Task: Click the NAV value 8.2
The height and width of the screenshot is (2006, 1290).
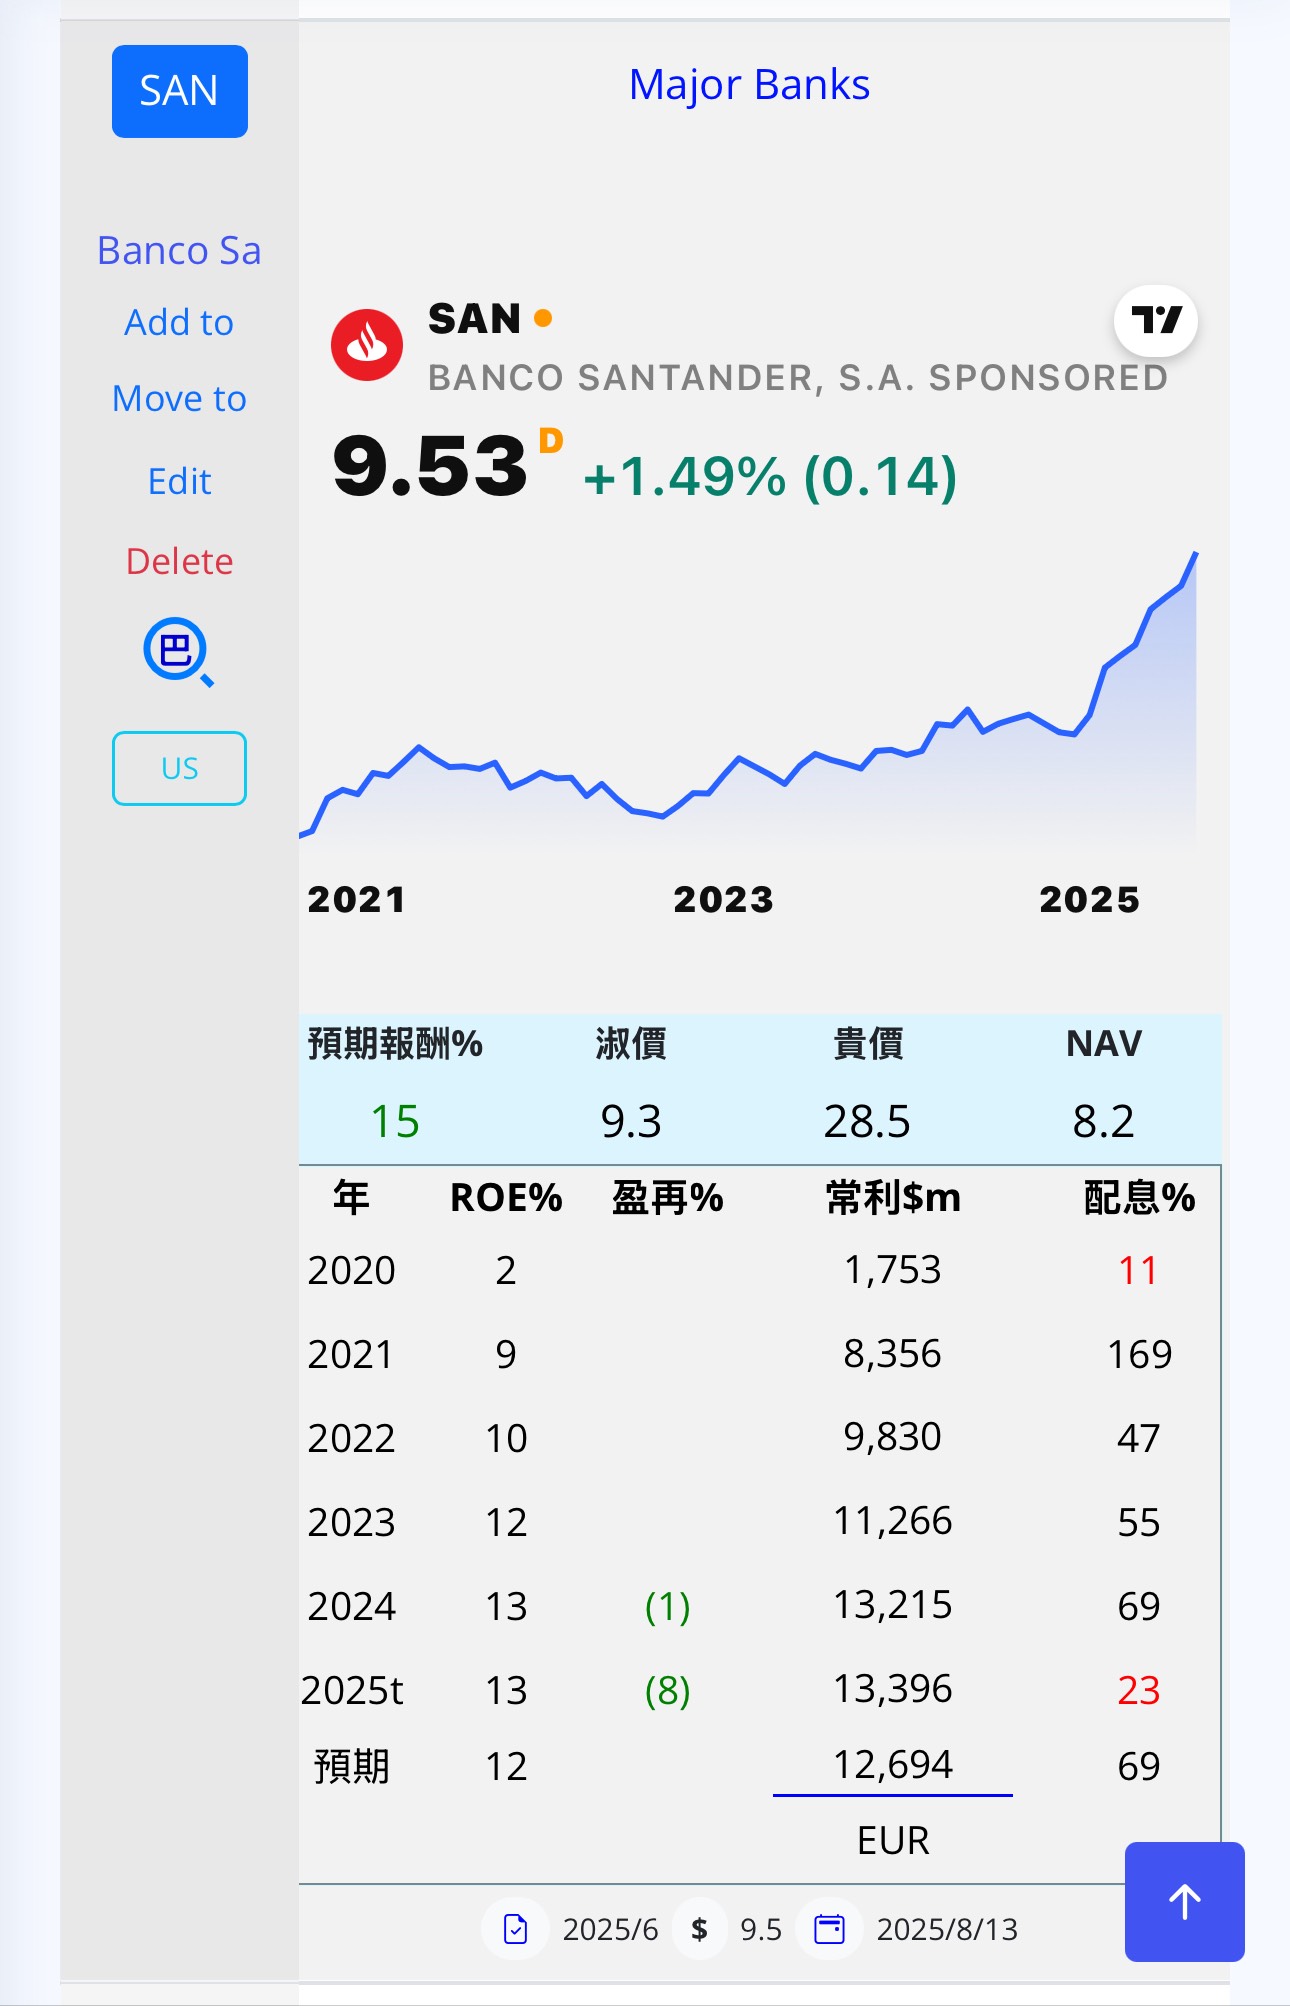Action: 1103,1121
